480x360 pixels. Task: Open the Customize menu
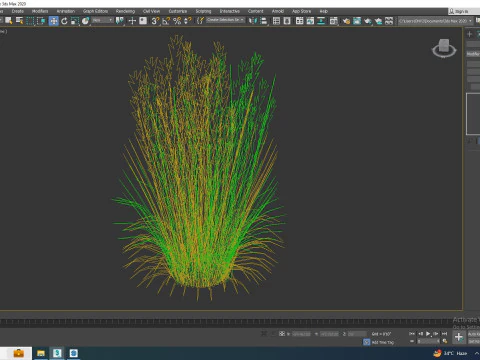click(x=178, y=11)
